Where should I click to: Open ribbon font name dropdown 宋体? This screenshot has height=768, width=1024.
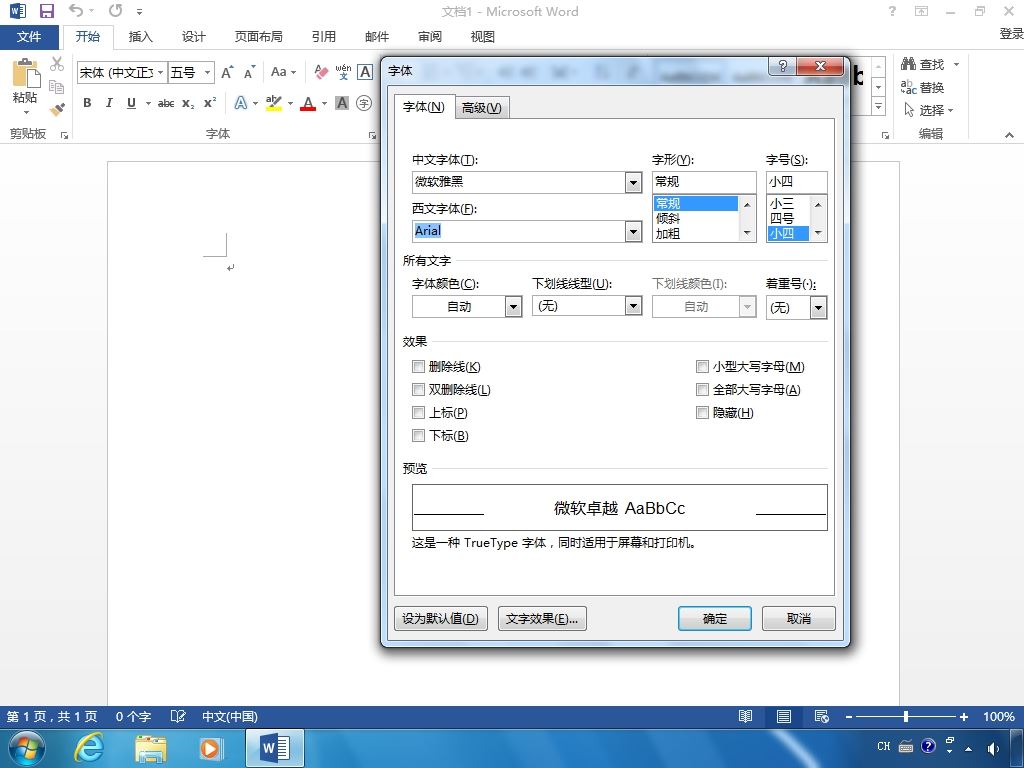click(x=160, y=72)
